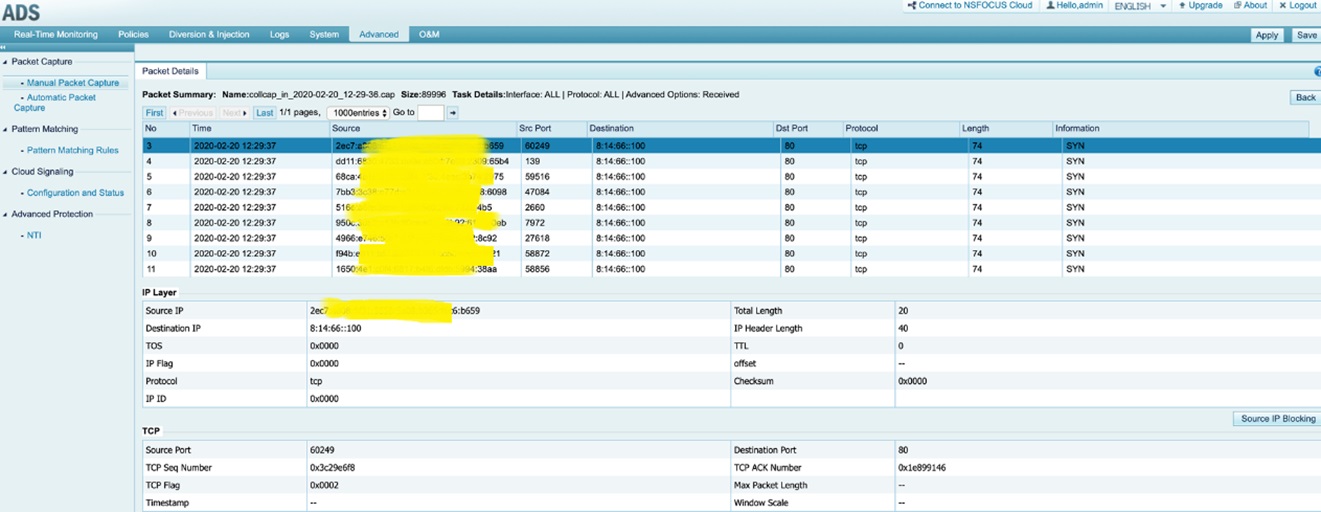
Task: Click the Connect to NSFOCUS Cloud icon
Action: click(x=912, y=5)
